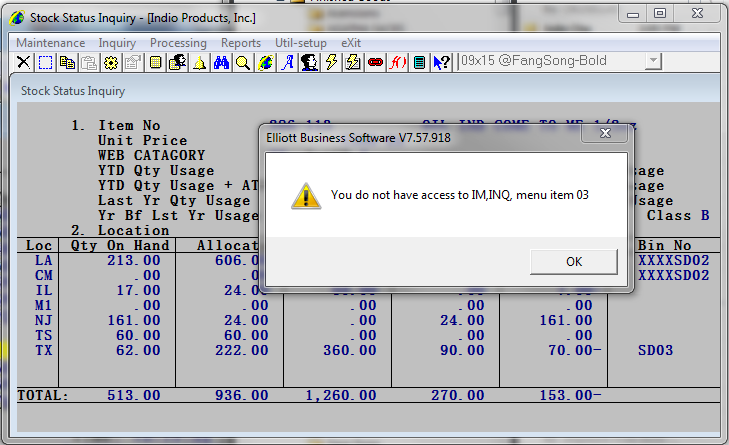Click Qty On Hand value 213.00
The height and width of the screenshot is (445, 729).
[x=134, y=260]
